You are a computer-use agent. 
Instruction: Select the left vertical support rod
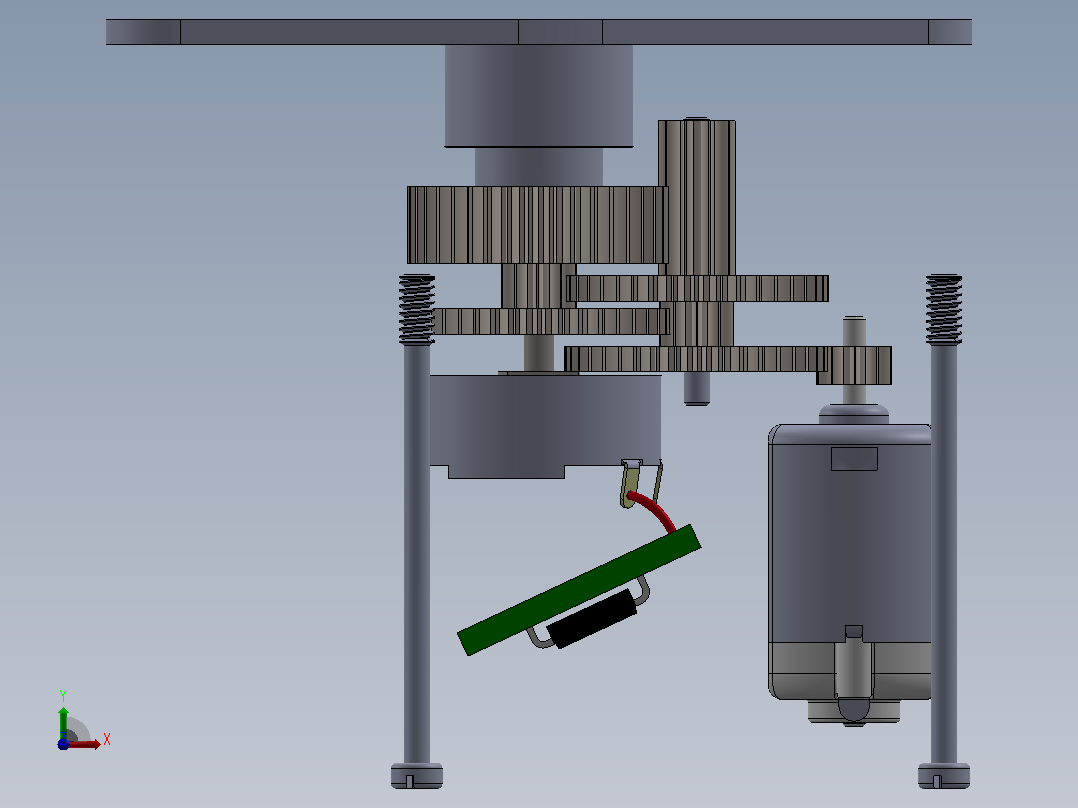coord(417,554)
